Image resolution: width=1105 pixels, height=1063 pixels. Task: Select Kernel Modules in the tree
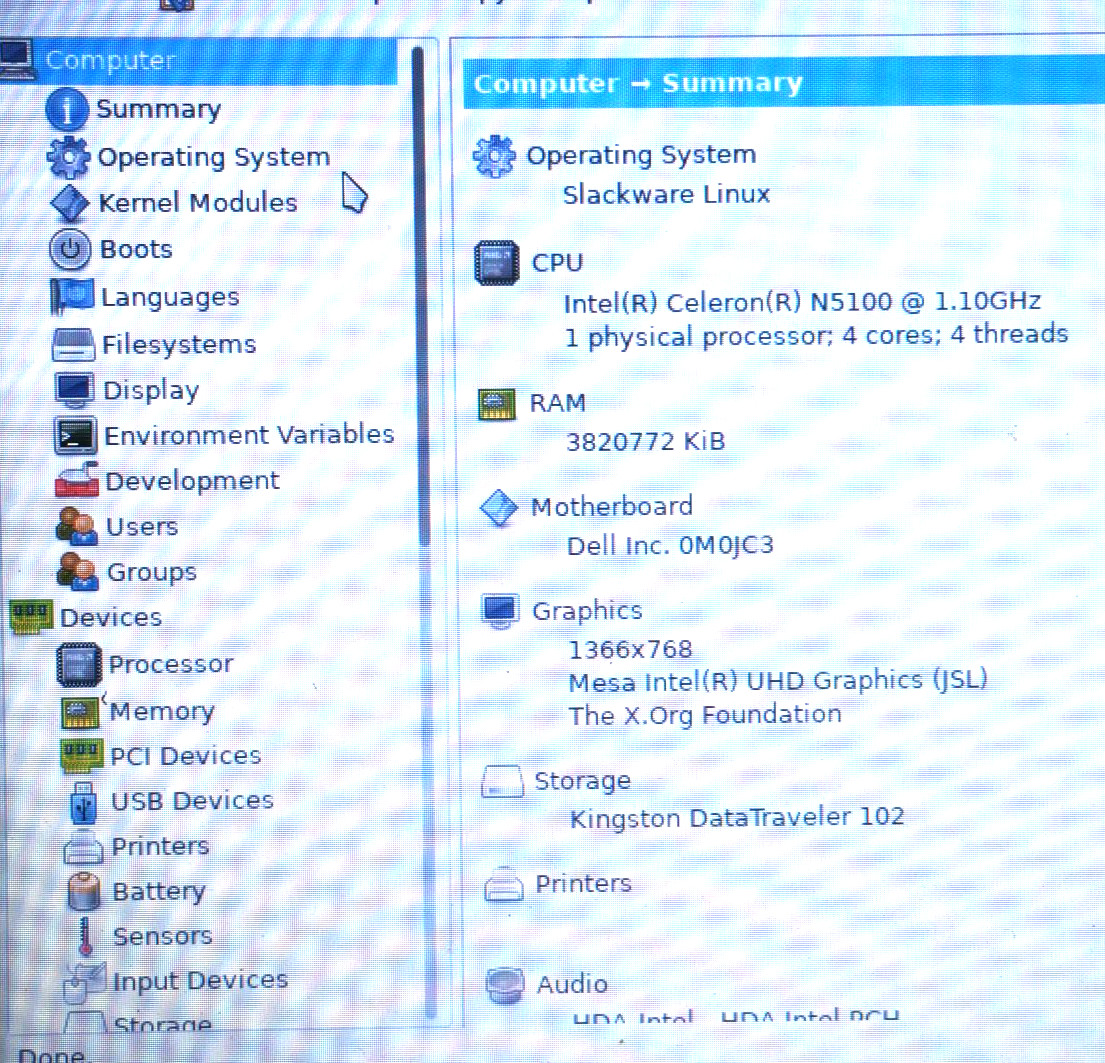[198, 203]
